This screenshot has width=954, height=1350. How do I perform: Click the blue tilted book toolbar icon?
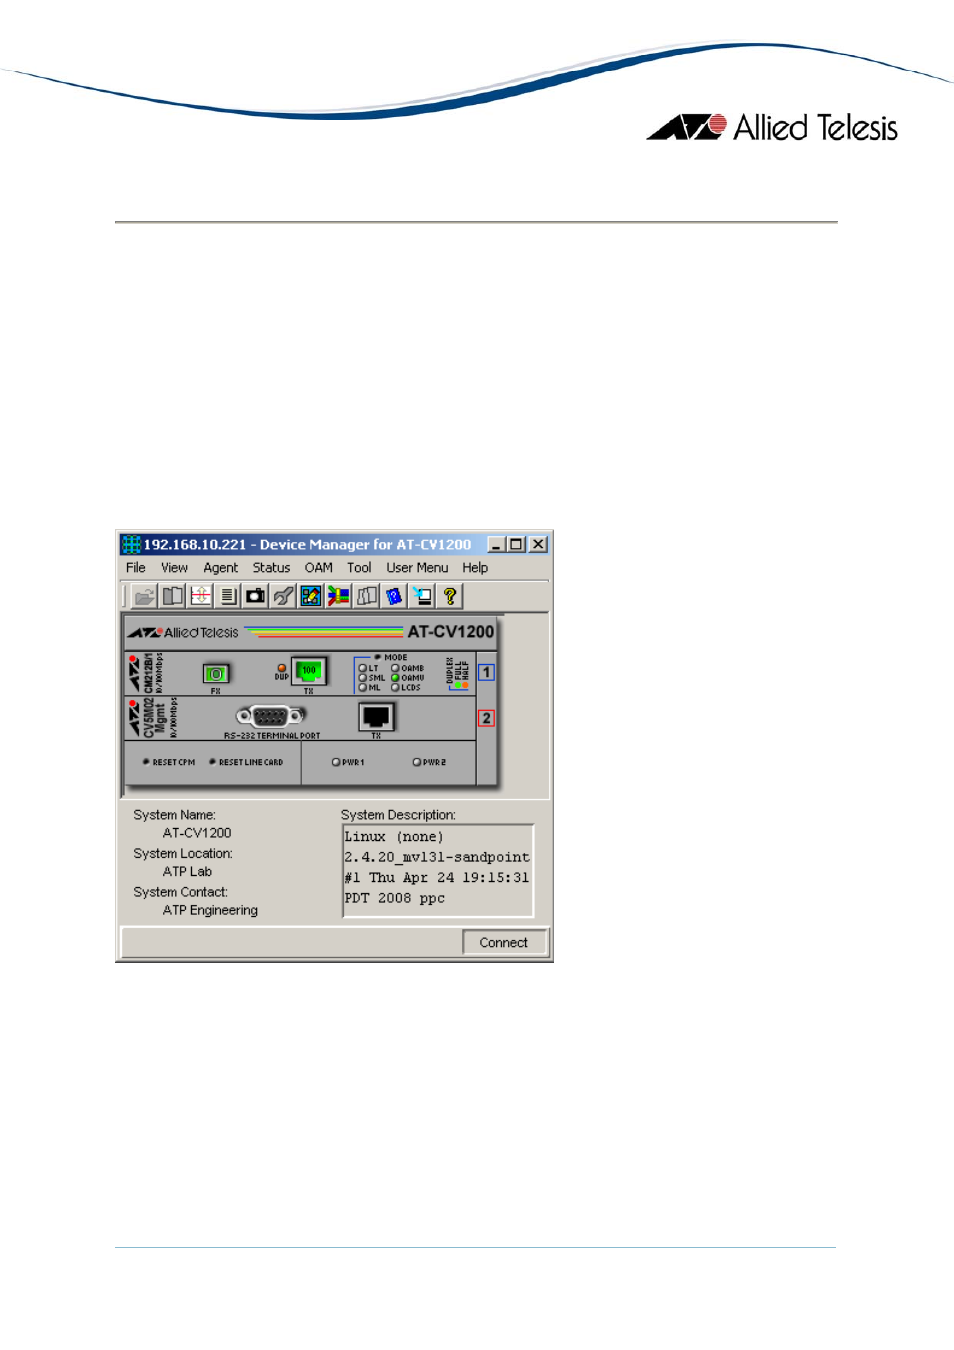pos(394,597)
